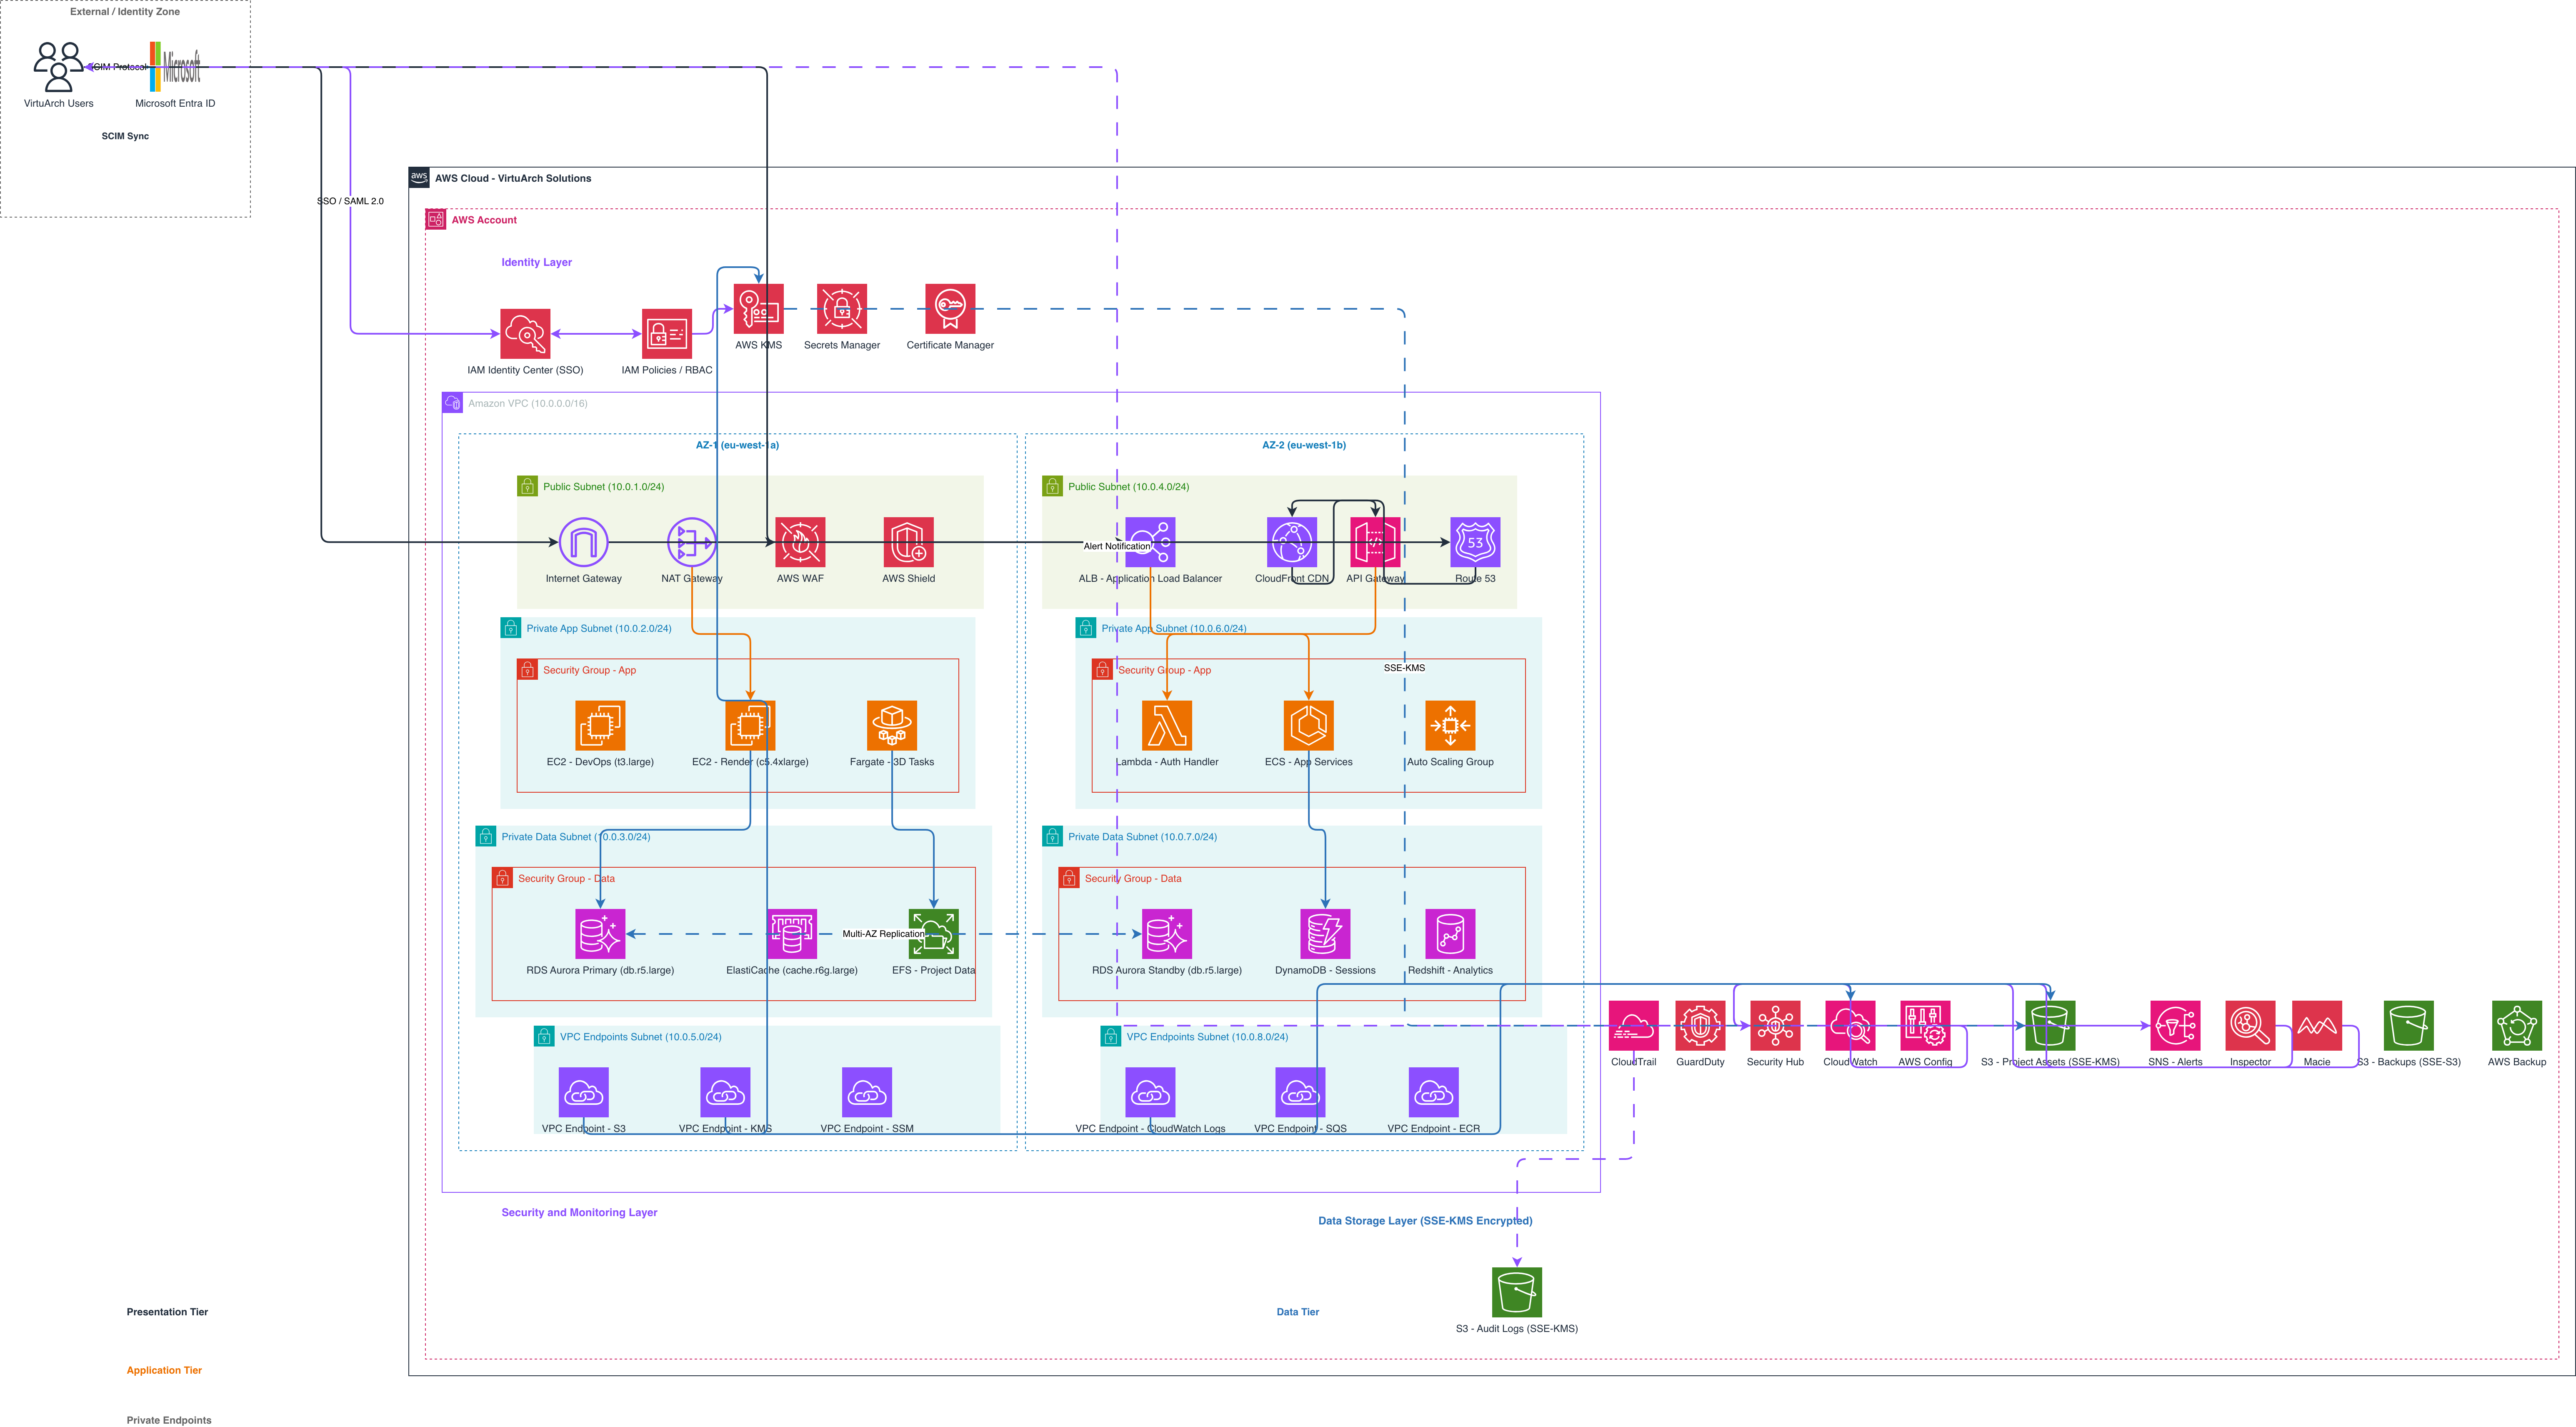2576x1427 pixels.
Task: Select the 'Private Data Subnet (10.0.7.0/24)' label
Action: (x=1142, y=837)
